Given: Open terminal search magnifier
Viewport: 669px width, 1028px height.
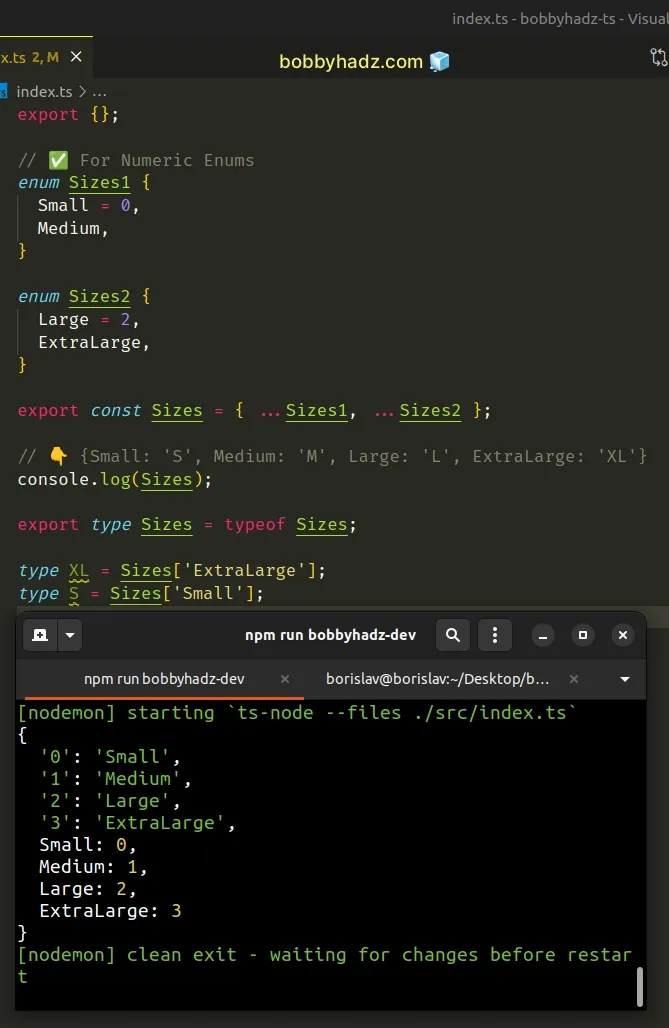Looking at the screenshot, I should point(453,635).
